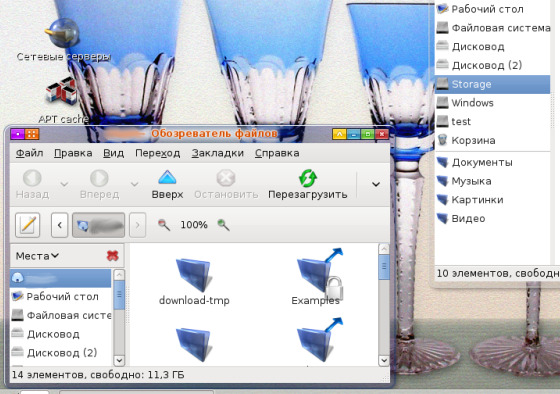Select the download-tmp folder
Image resolution: width=560 pixels, height=394 pixels.
coord(194,282)
